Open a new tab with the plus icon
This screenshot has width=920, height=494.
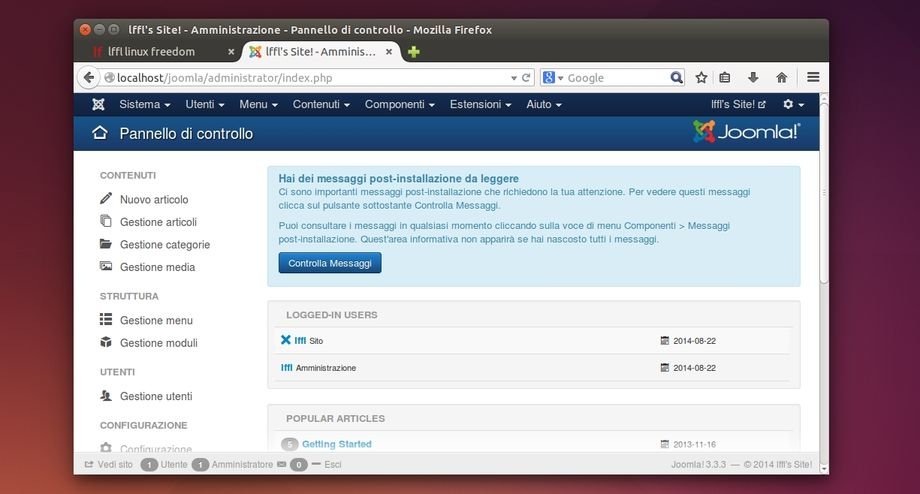click(414, 52)
